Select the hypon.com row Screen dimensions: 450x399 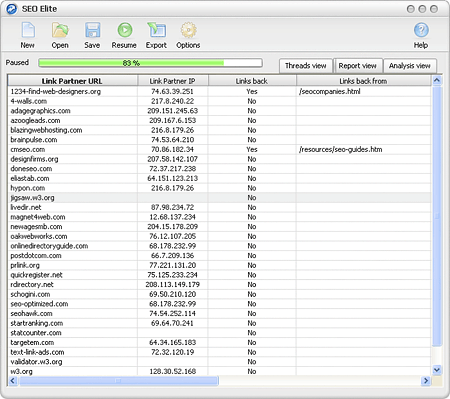[x=219, y=188]
